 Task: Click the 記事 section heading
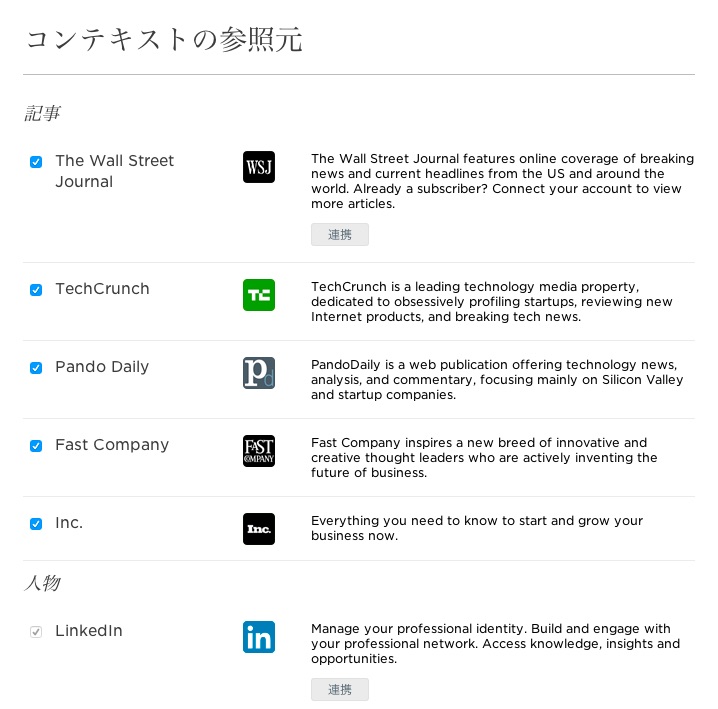coord(42,113)
